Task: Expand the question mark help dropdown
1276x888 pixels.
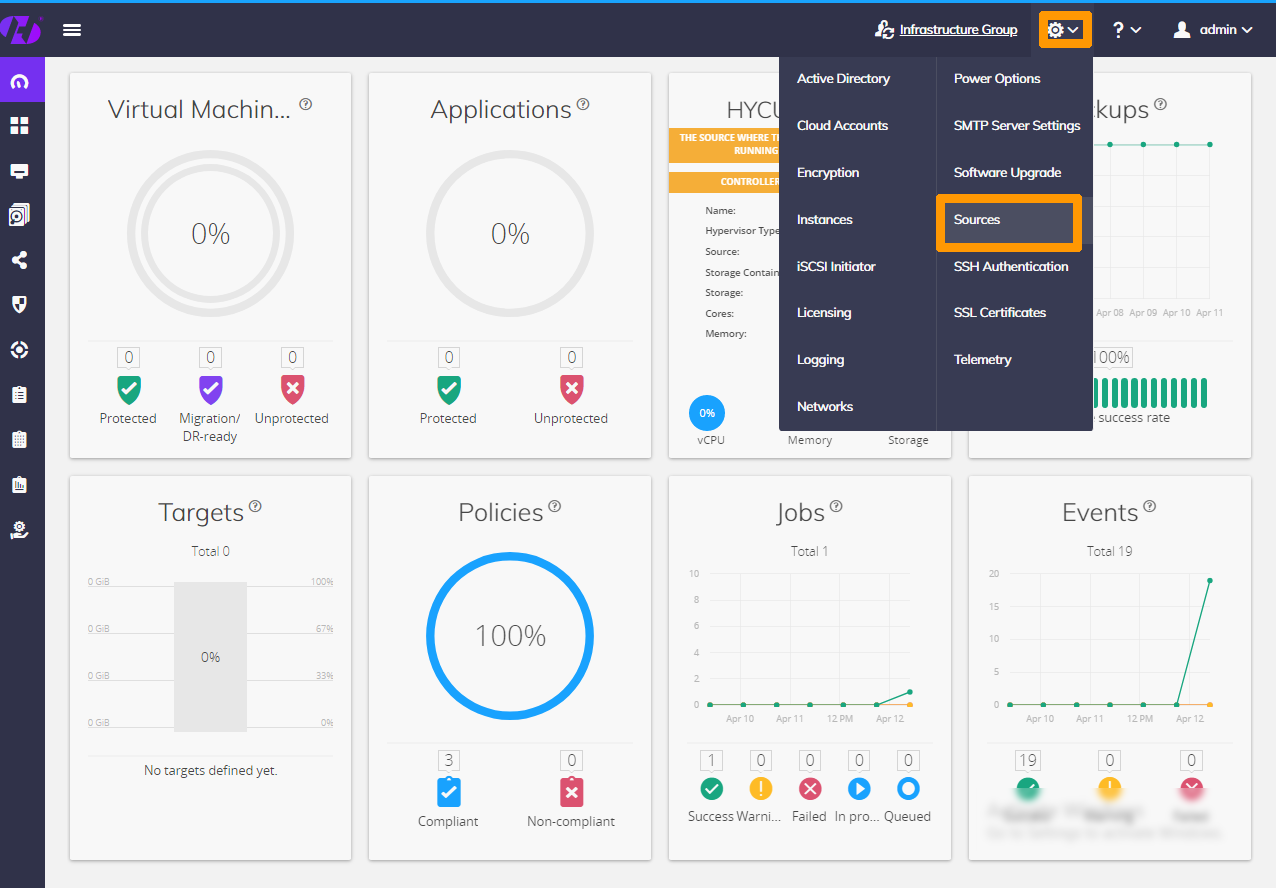Action: click(x=1126, y=30)
